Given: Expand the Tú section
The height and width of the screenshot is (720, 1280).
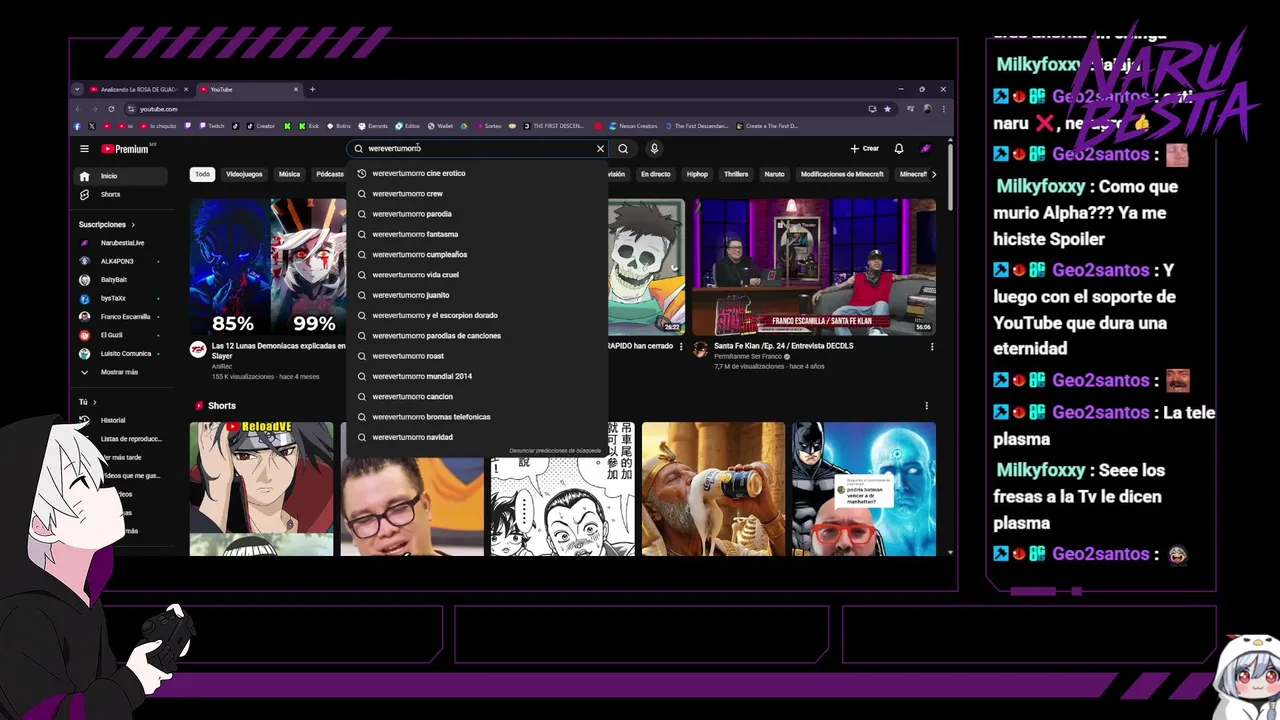Looking at the screenshot, I should point(88,402).
